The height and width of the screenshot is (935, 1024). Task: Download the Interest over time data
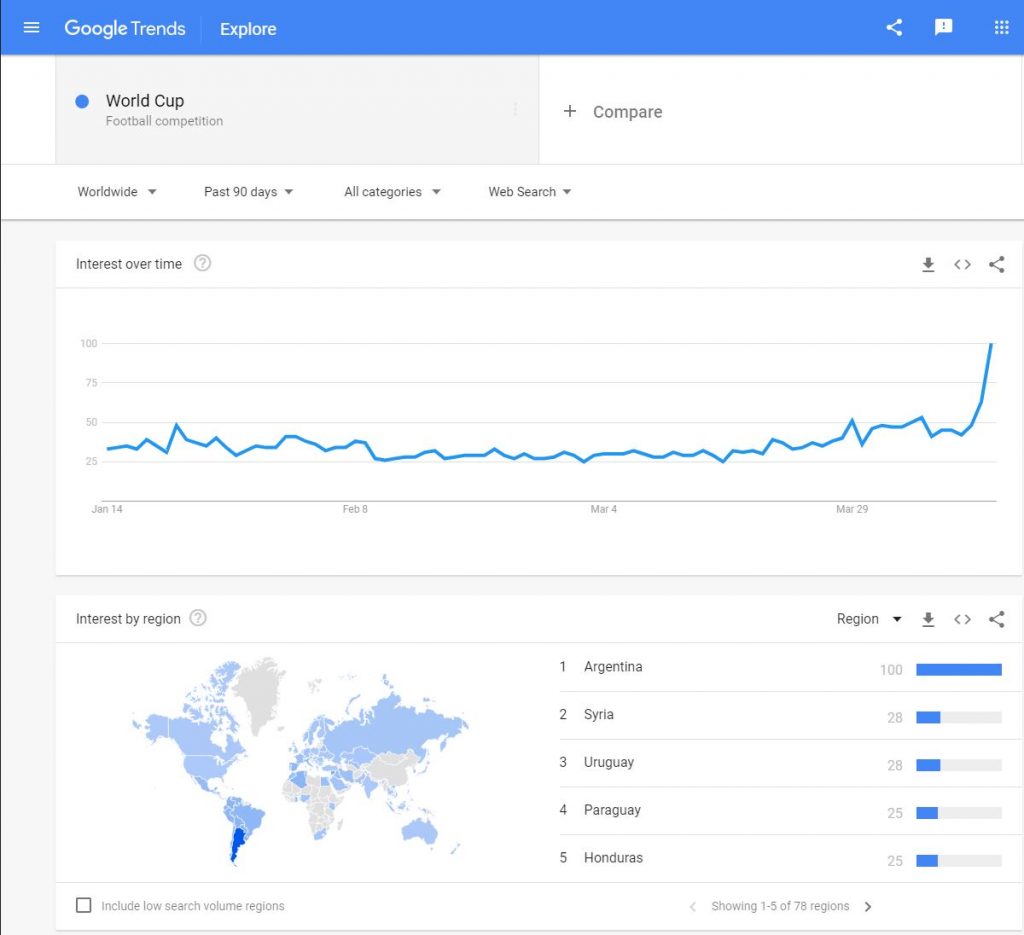click(x=928, y=264)
